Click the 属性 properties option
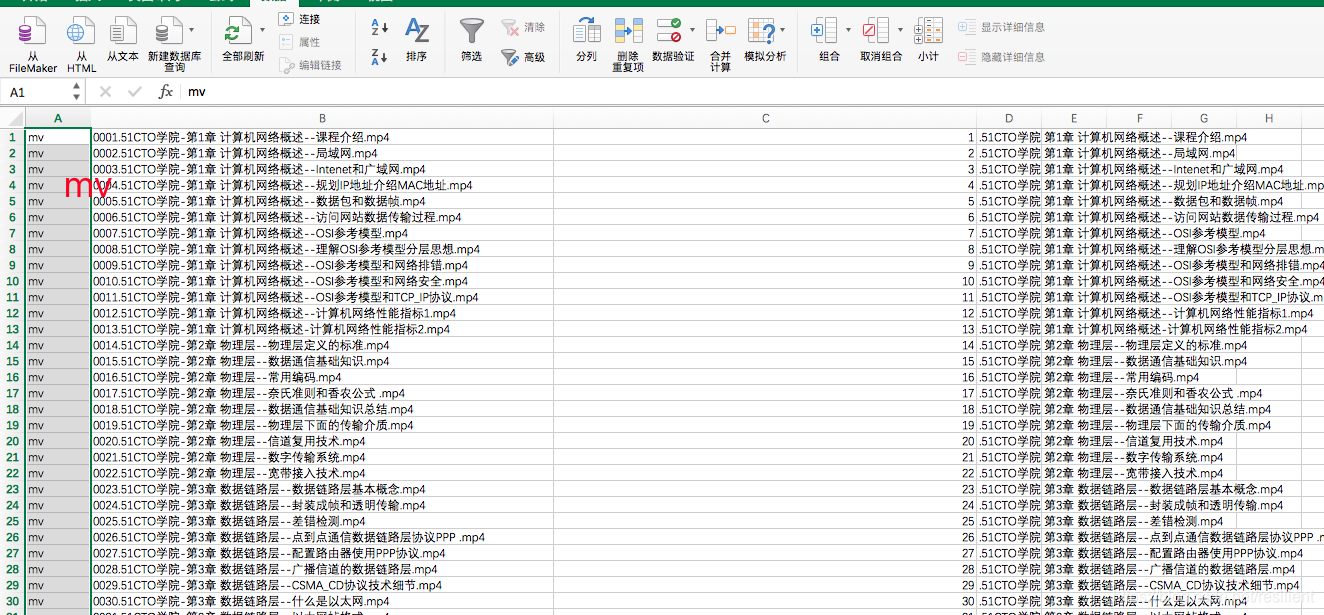Image resolution: width=1324 pixels, height=615 pixels. click(299, 42)
